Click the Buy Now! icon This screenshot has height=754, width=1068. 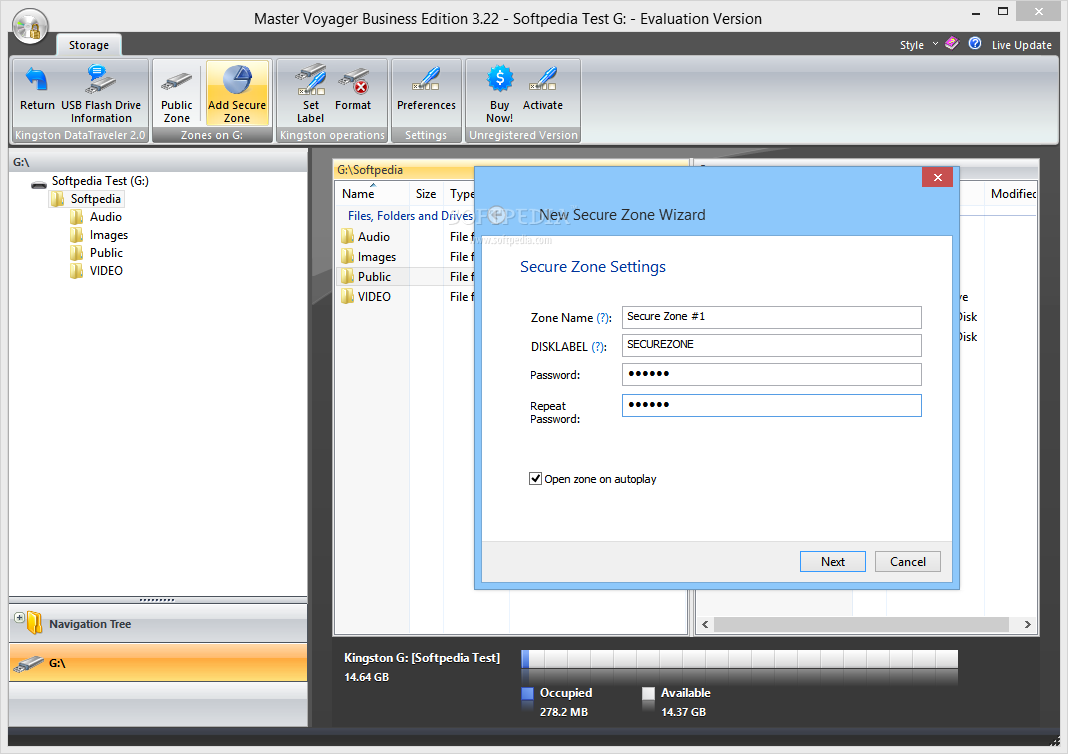[x=499, y=94]
